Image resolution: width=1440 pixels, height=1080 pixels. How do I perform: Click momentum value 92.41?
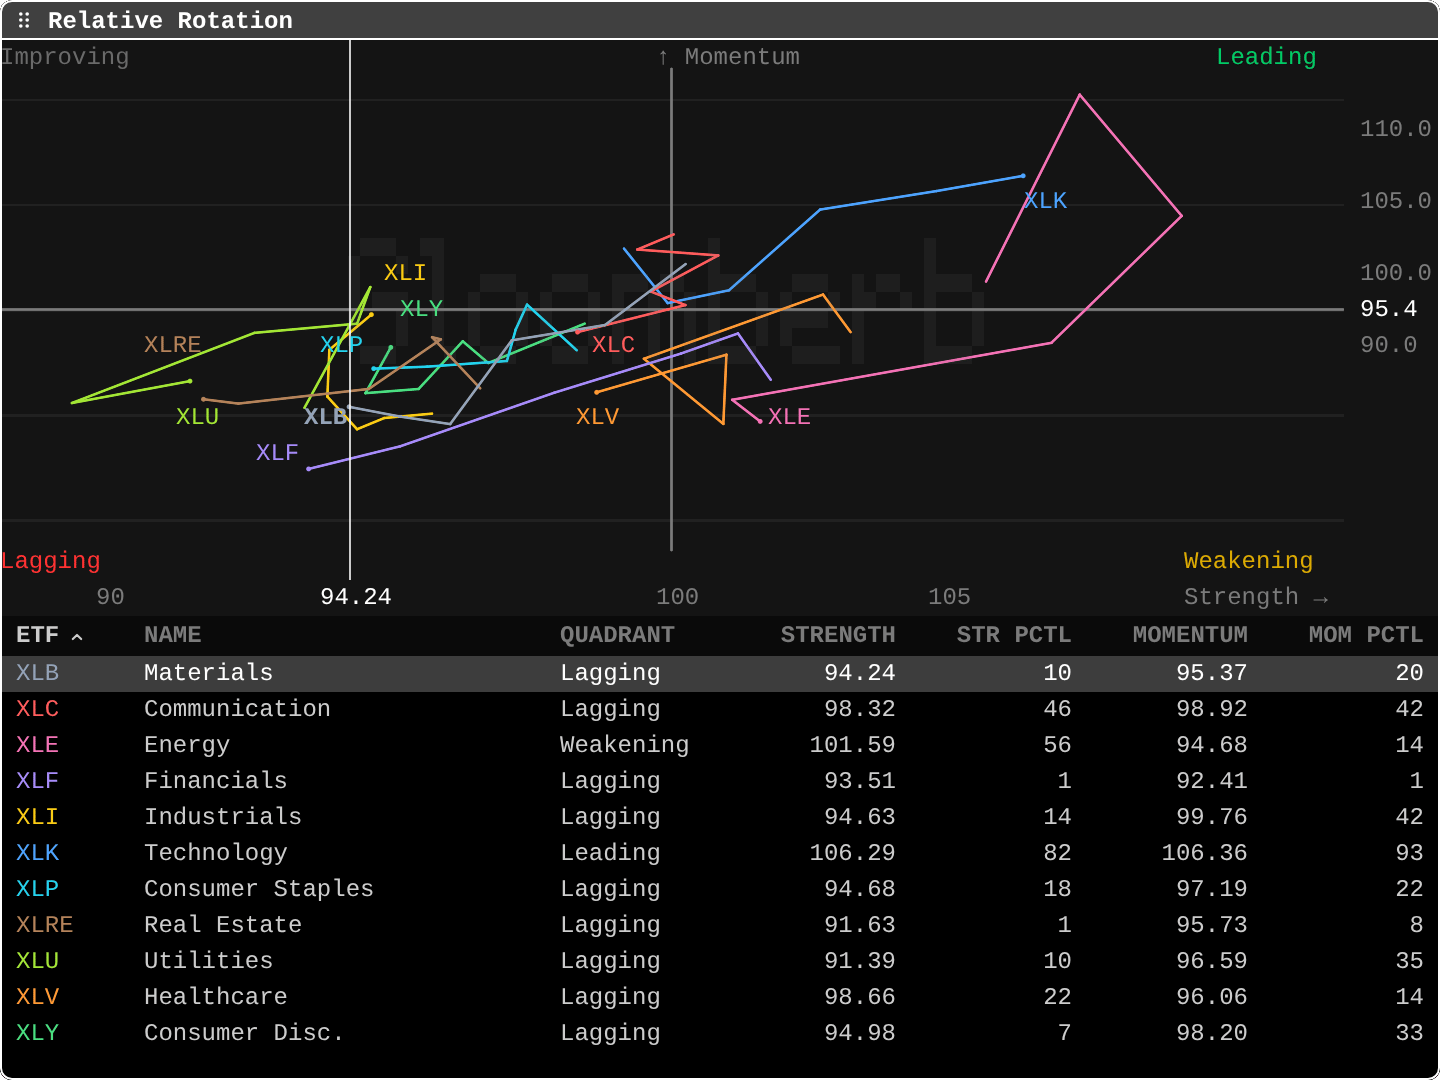[x=1212, y=781]
